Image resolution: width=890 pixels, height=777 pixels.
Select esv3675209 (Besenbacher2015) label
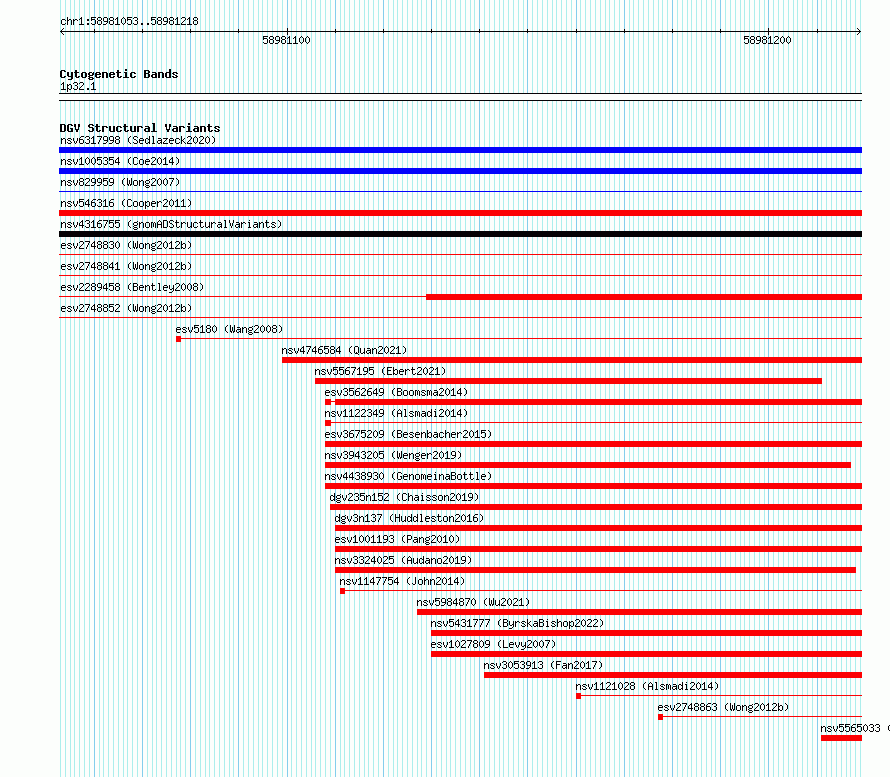(x=408, y=434)
